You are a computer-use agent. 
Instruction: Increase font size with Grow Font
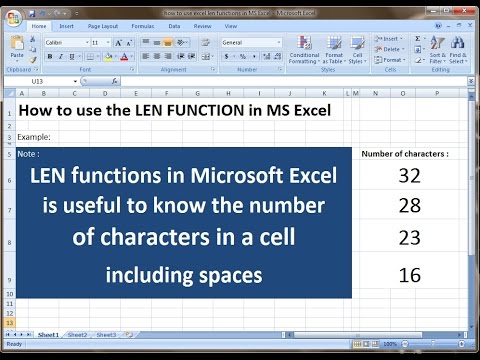click(x=118, y=43)
